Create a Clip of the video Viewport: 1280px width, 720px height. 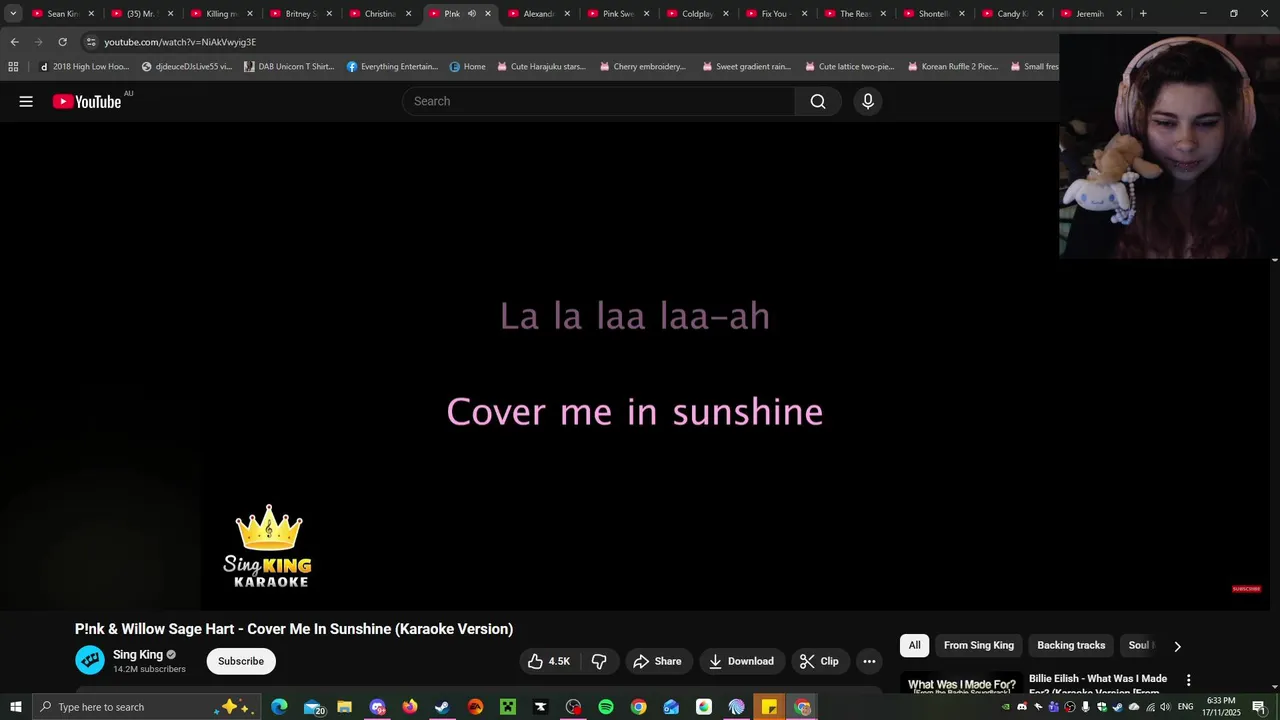[x=819, y=661]
